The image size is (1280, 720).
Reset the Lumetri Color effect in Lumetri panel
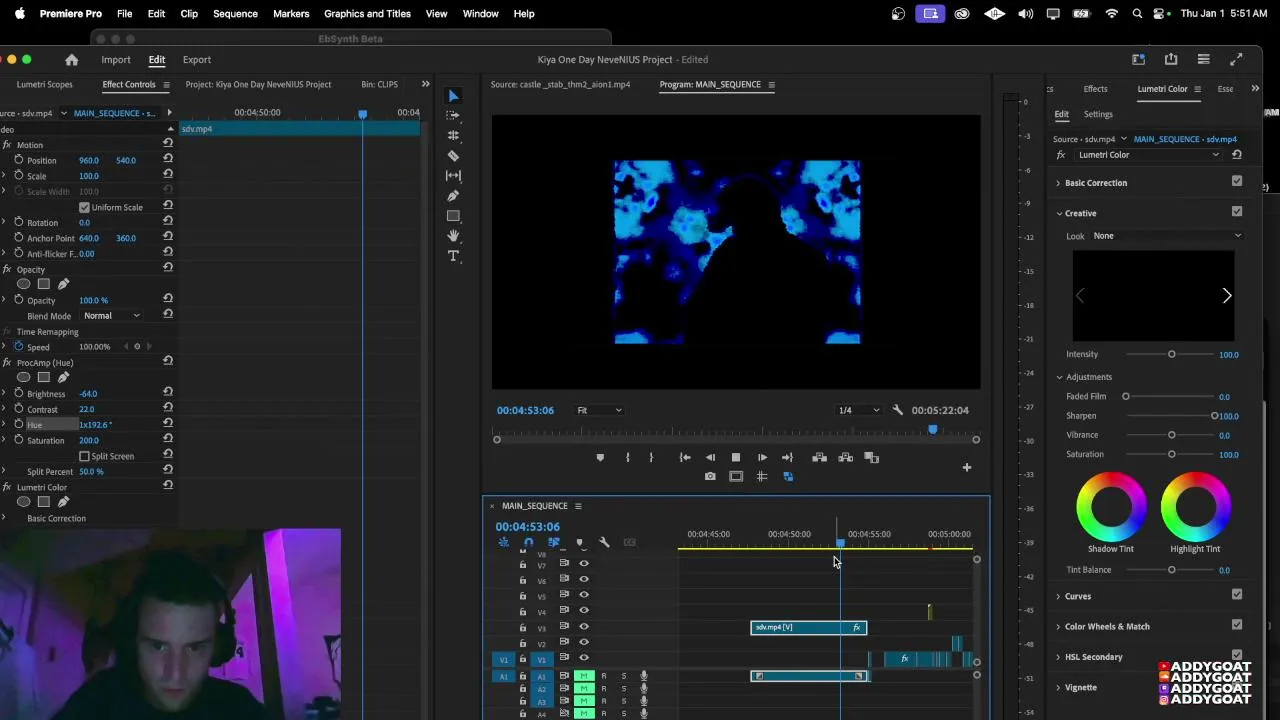click(1237, 155)
